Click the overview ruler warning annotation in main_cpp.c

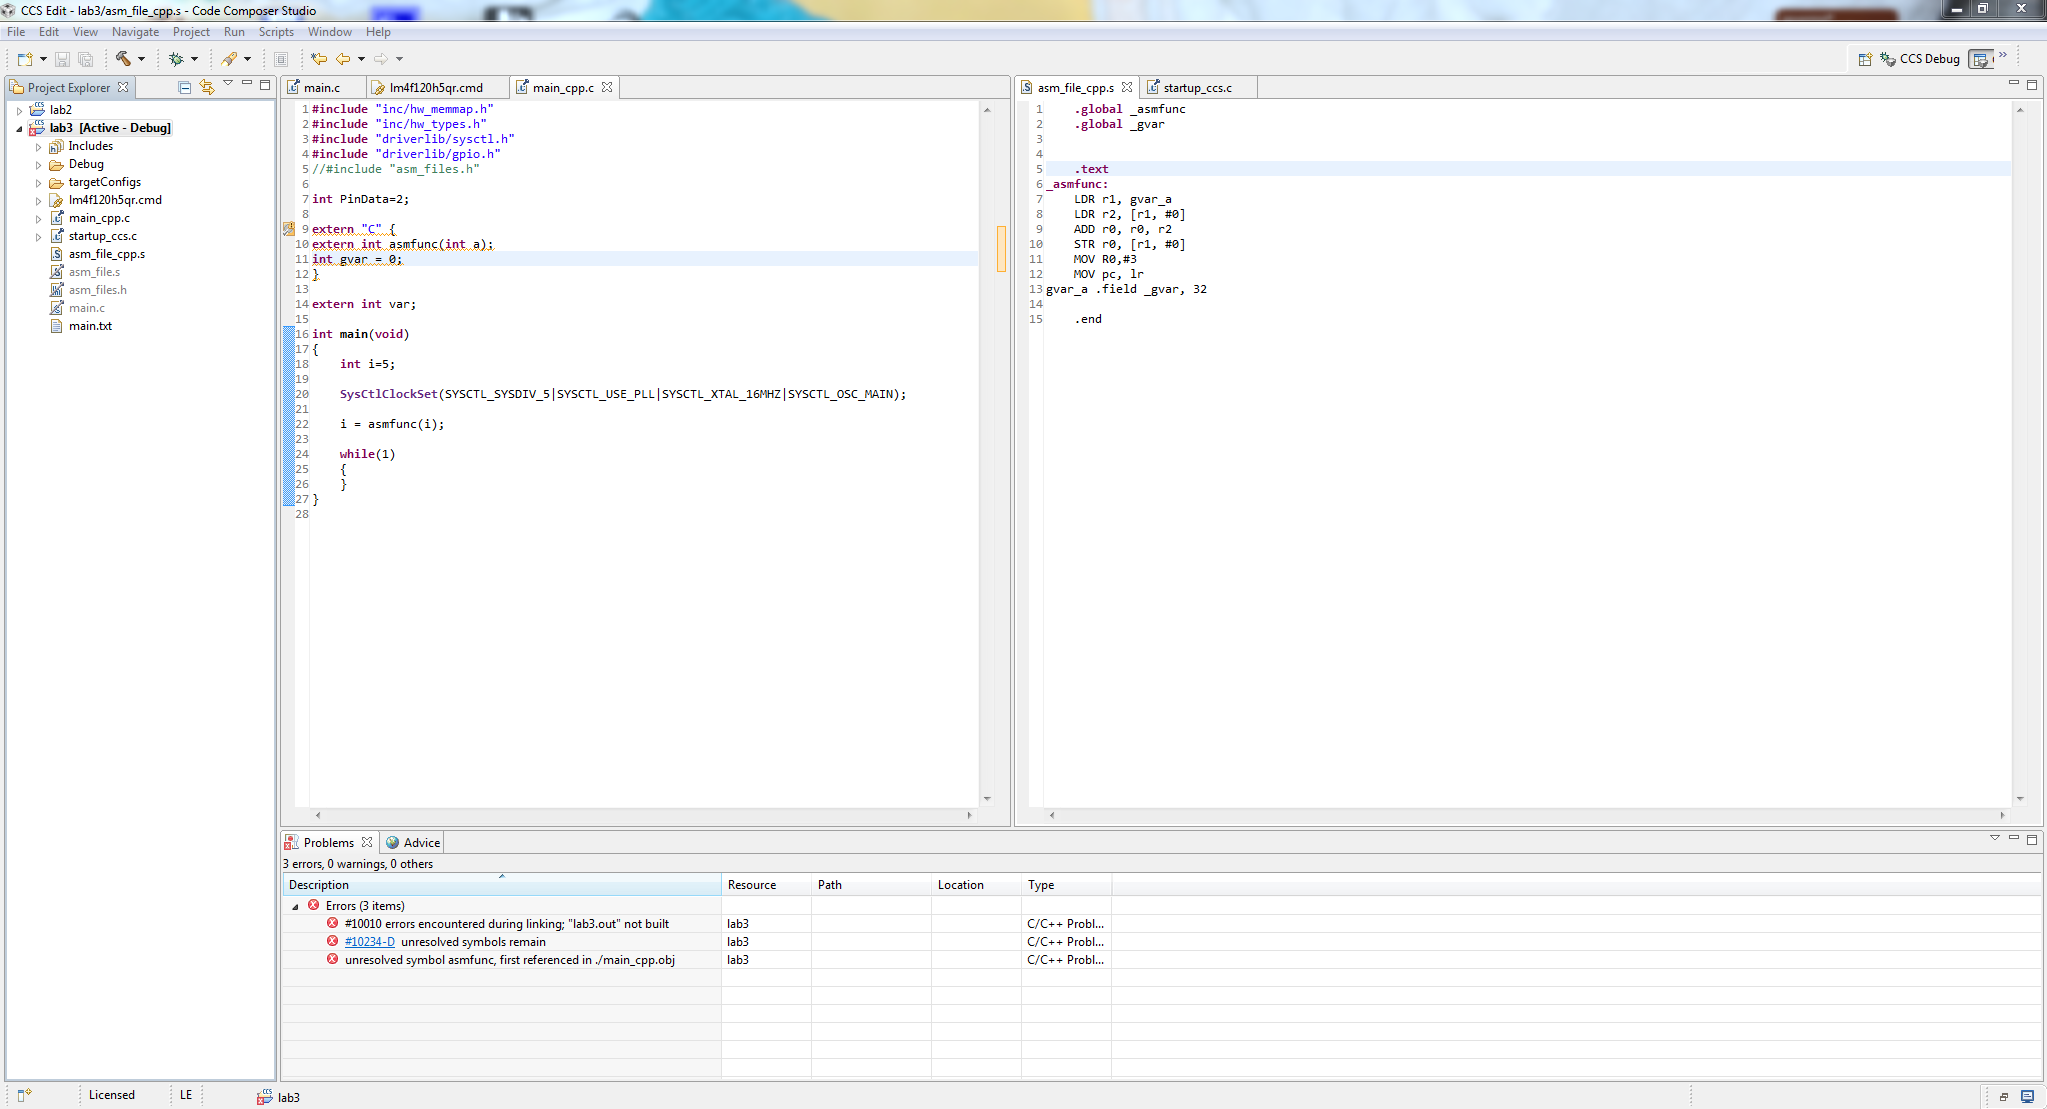point(1001,249)
